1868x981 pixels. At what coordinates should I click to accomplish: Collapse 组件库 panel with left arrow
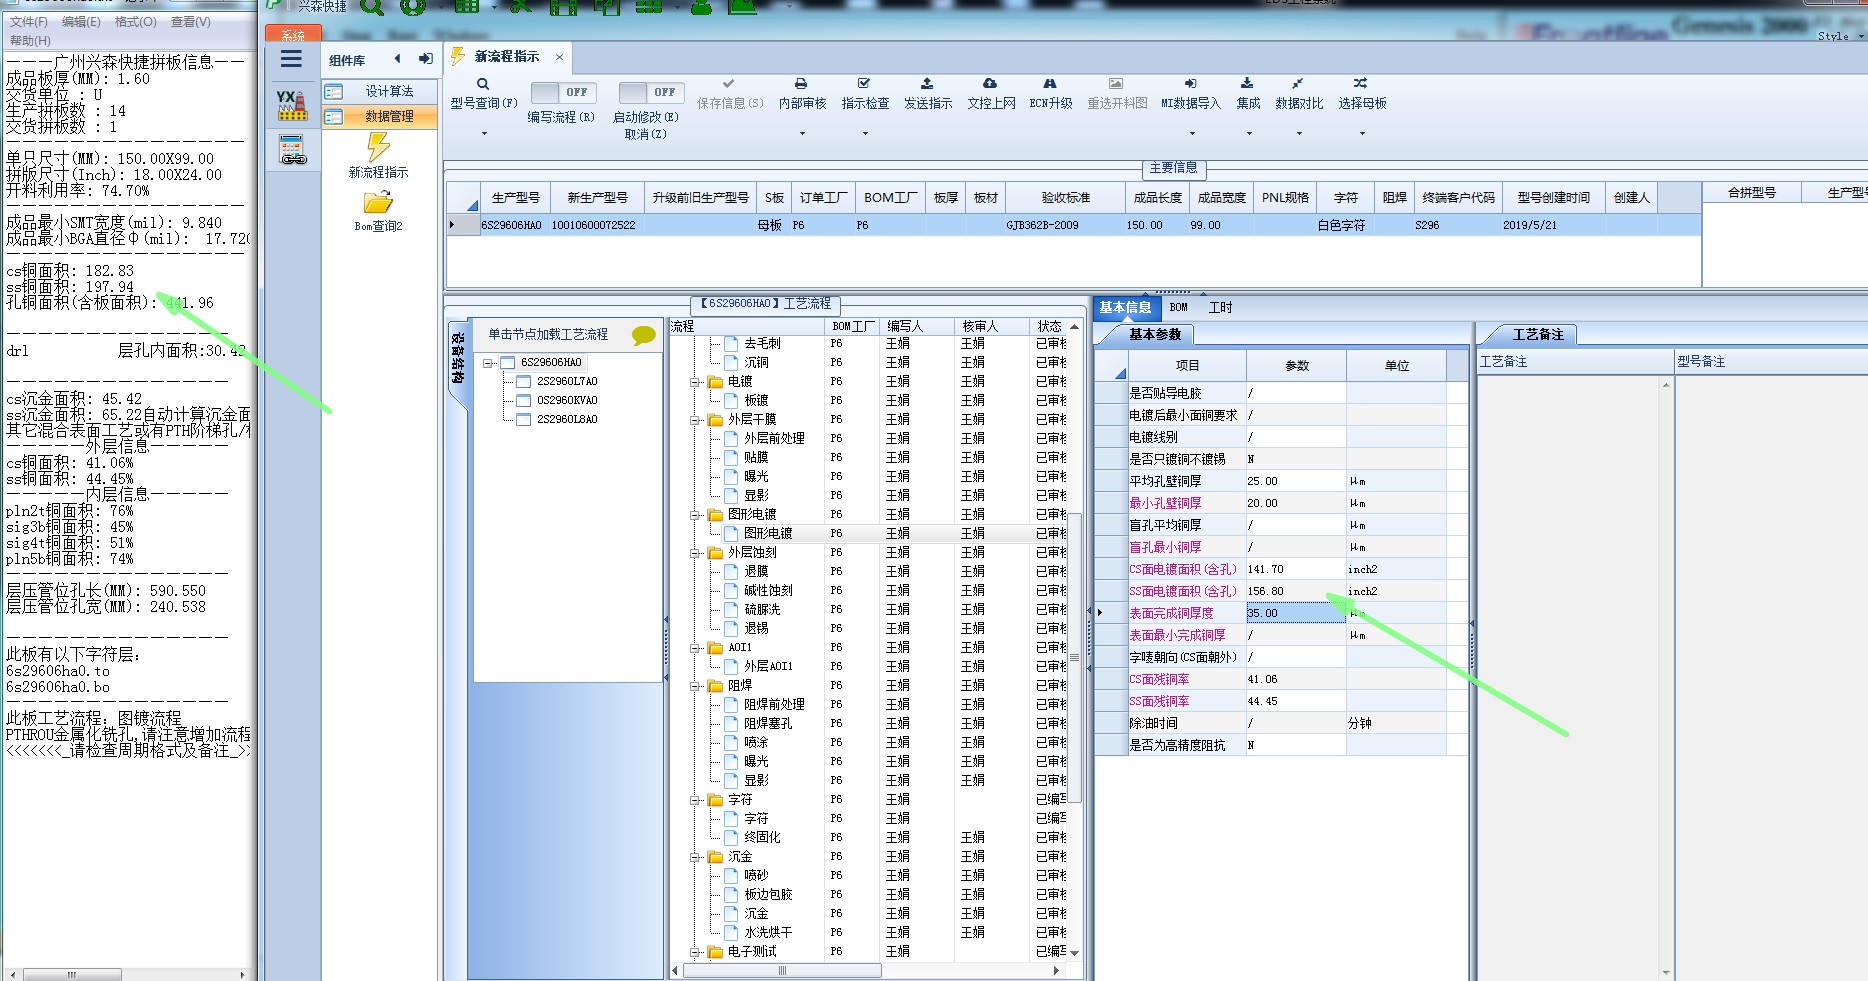click(x=398, y=59)
